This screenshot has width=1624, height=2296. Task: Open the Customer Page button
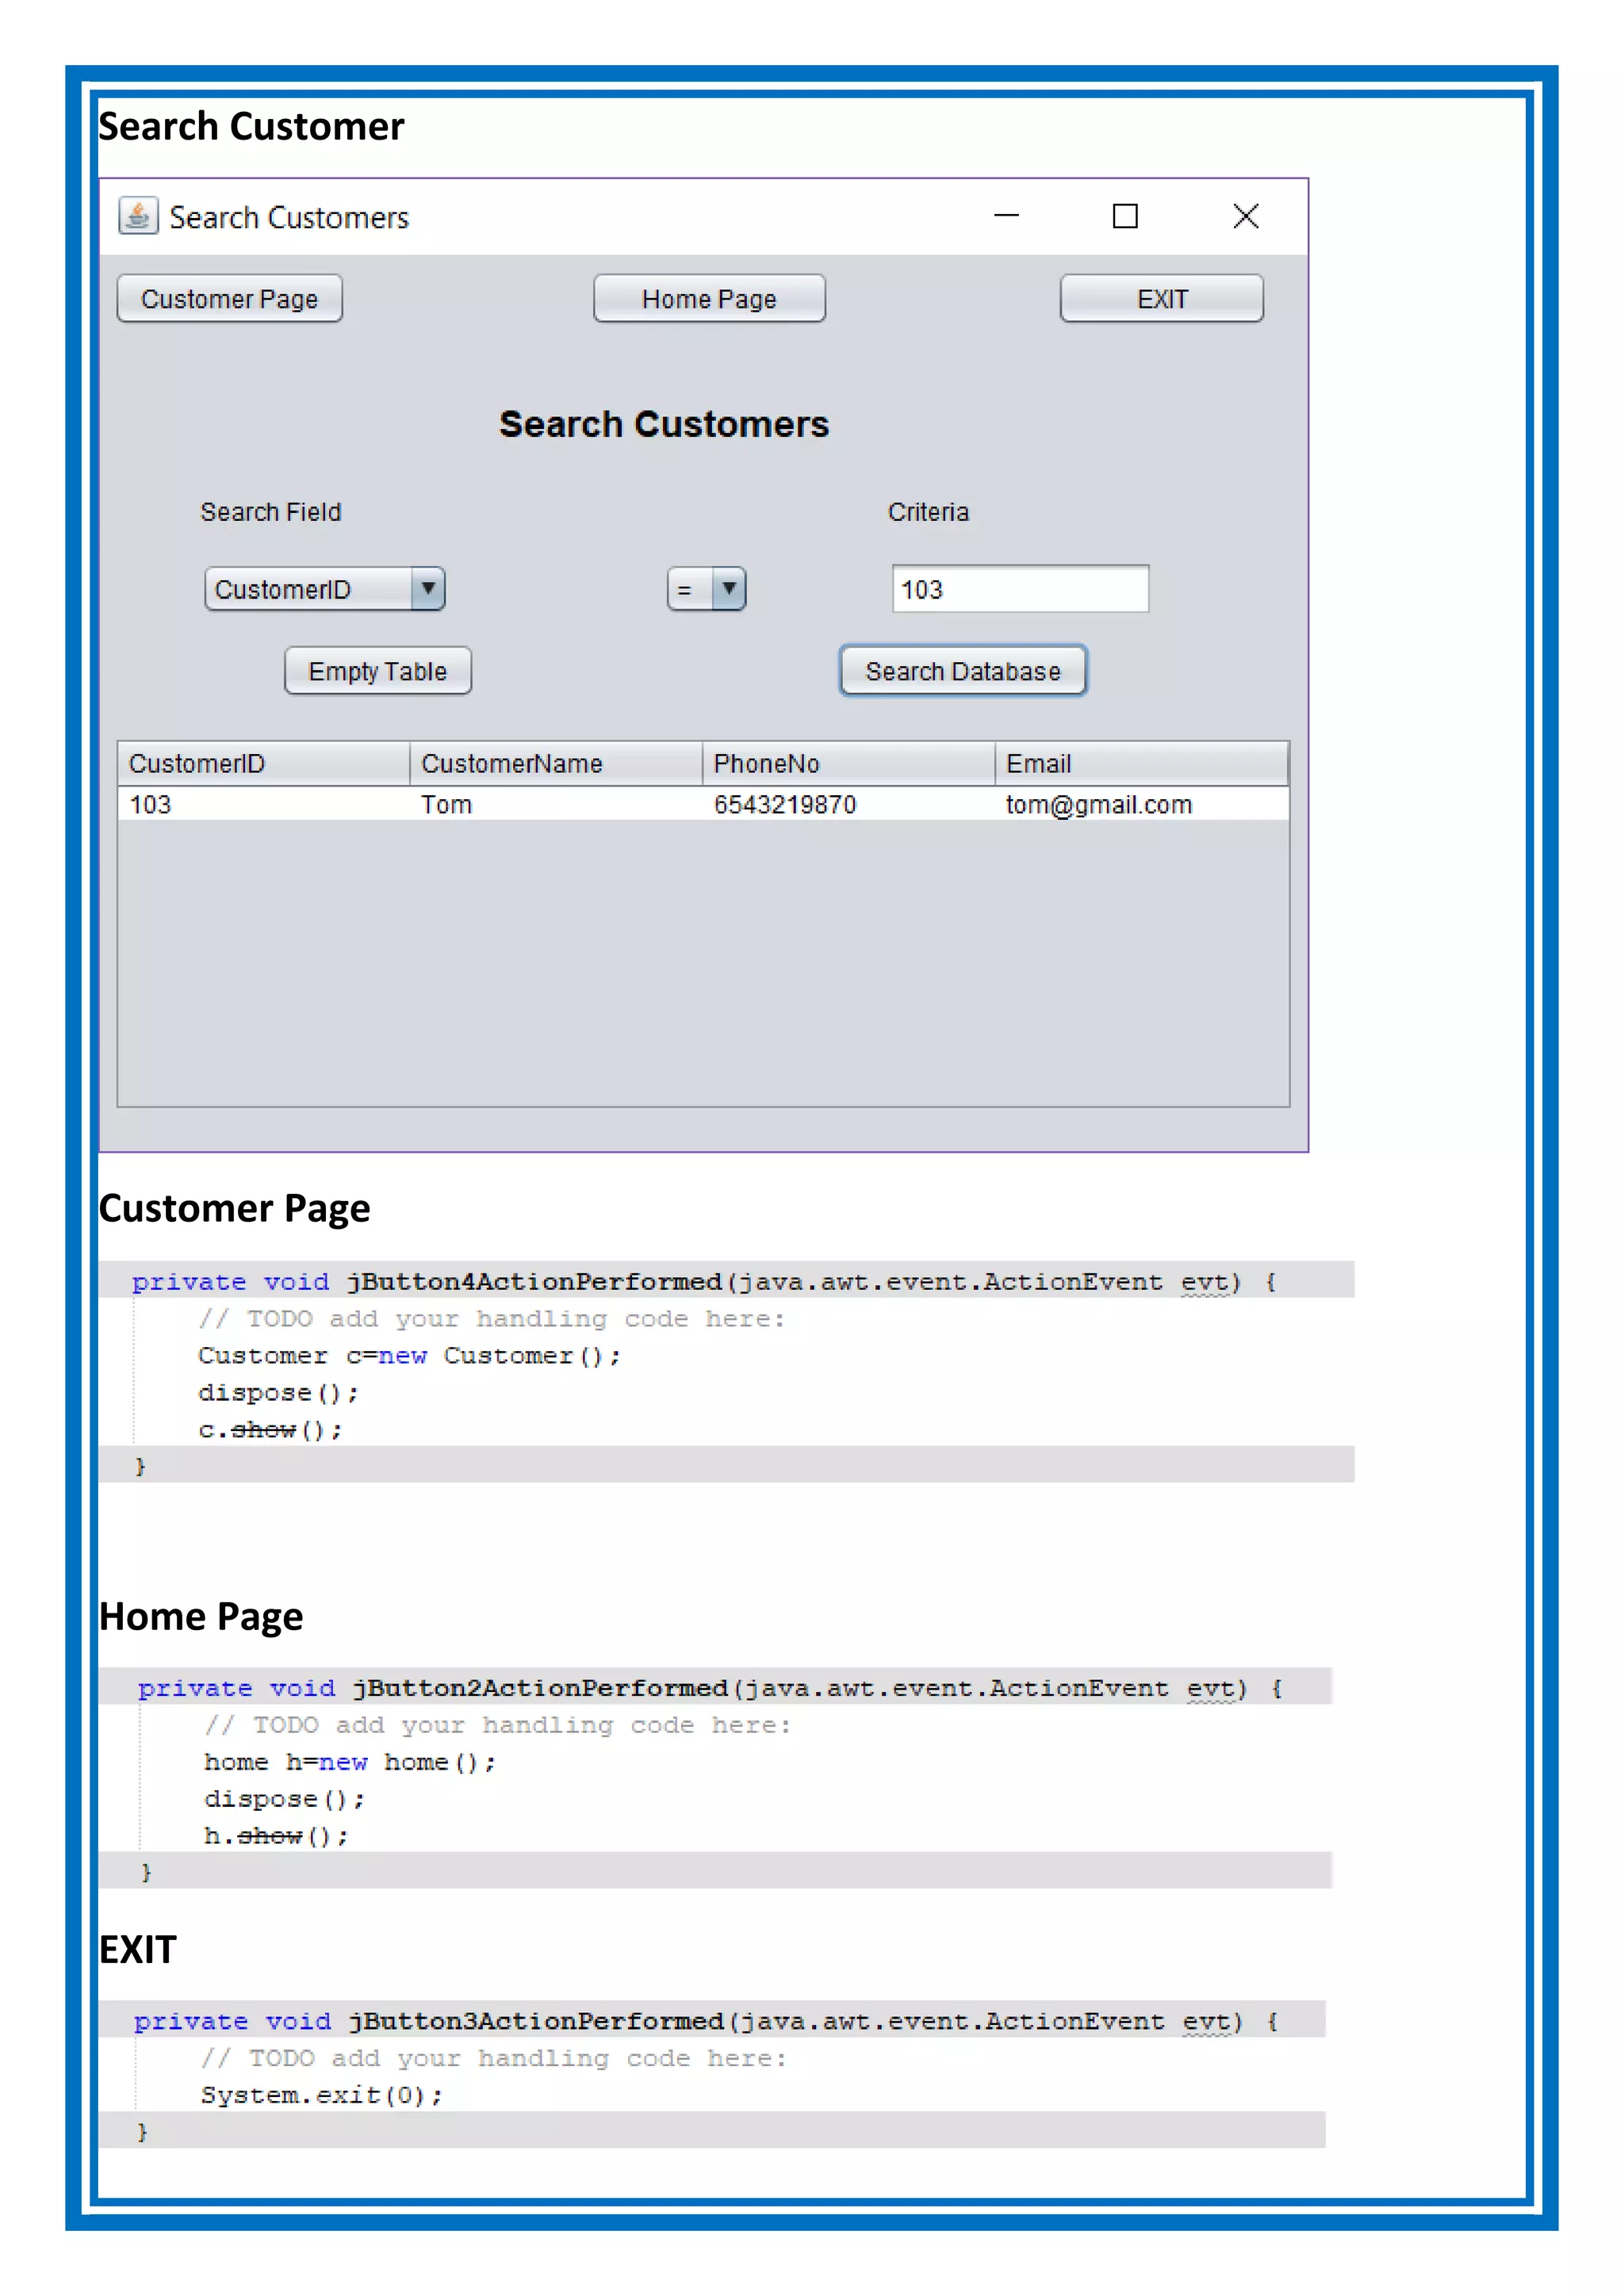229,299
